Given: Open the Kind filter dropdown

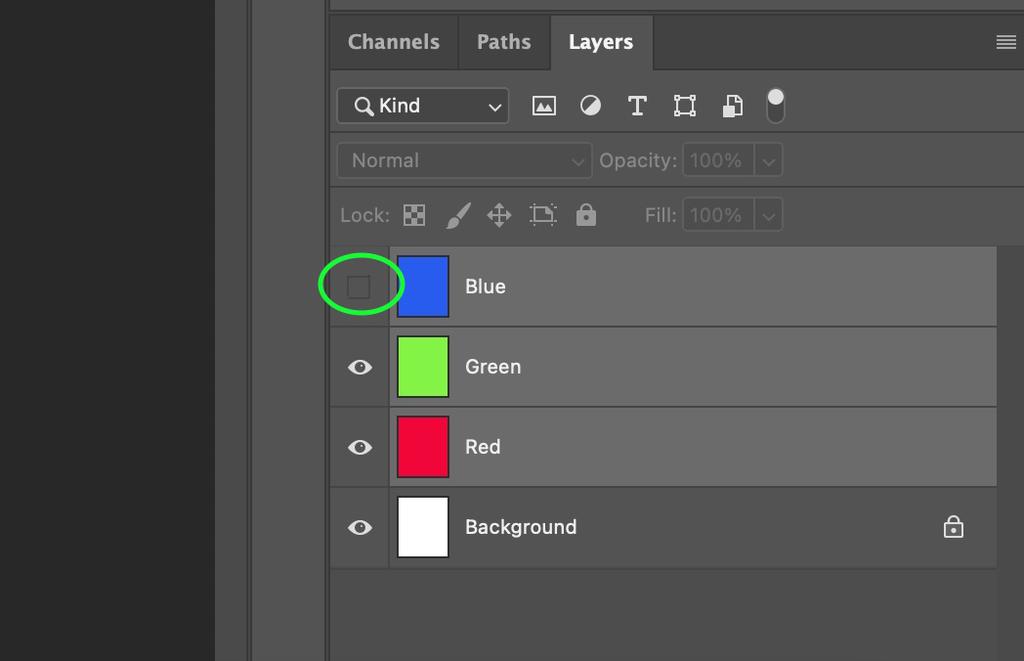Looking at the screenshot, I should tap(423, 106).
